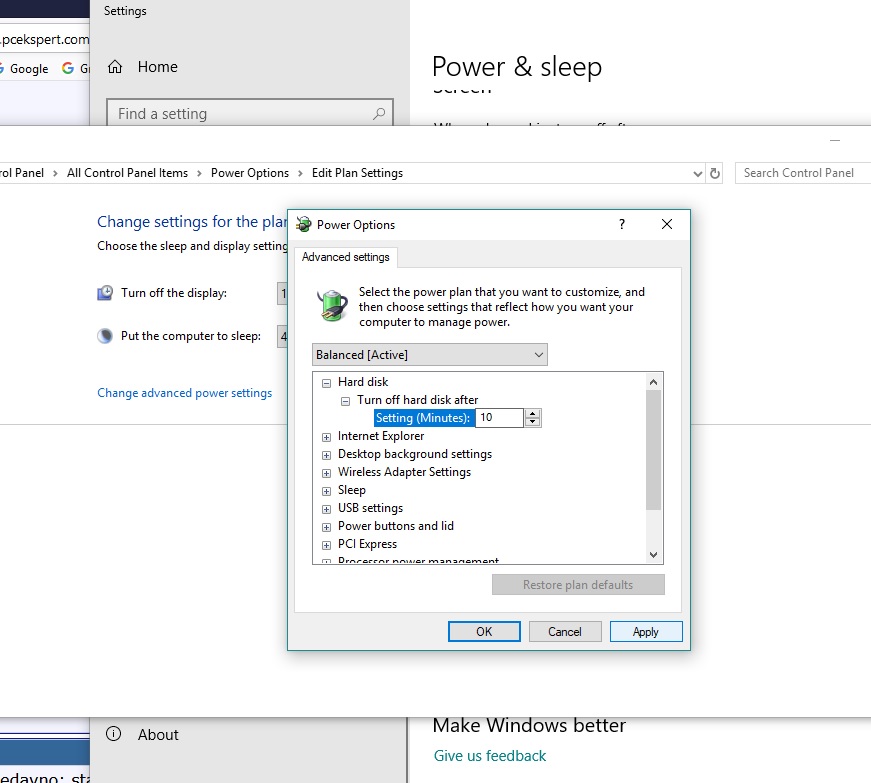Image resolution: width=871 pixels, height=783 pixels.
Task: Click the settings tree vertical scrollbar
Action: [654, 450]
